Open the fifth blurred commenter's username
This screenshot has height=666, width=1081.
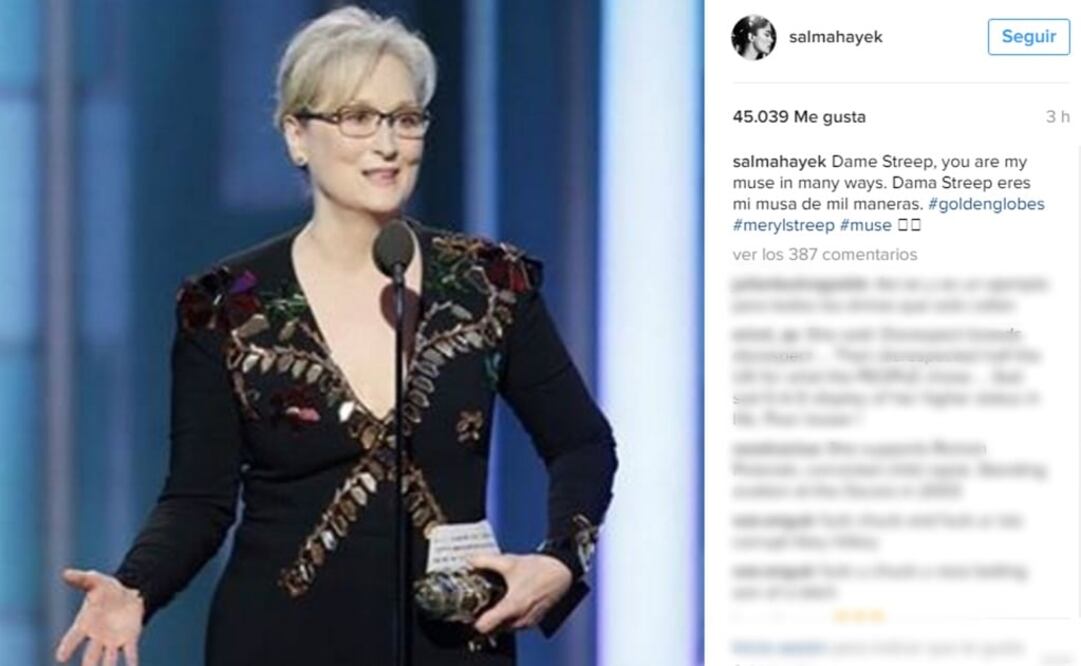(x=772, y=572)
